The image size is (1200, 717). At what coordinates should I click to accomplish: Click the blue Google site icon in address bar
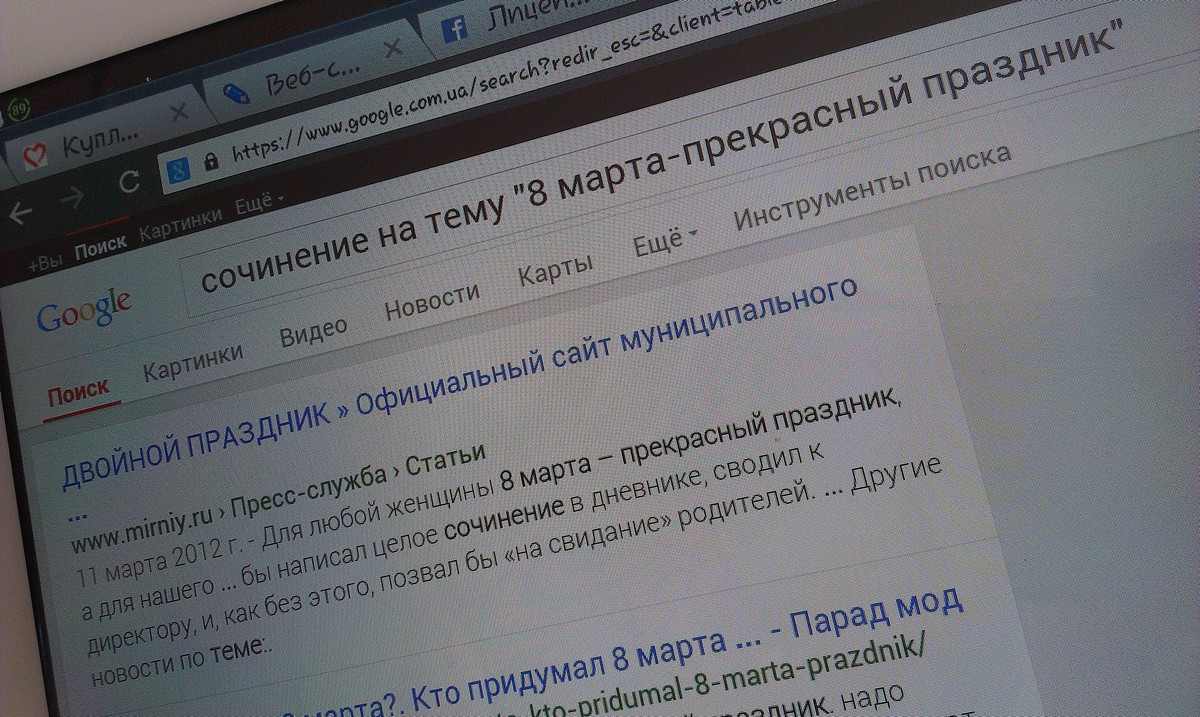point(180,169)
